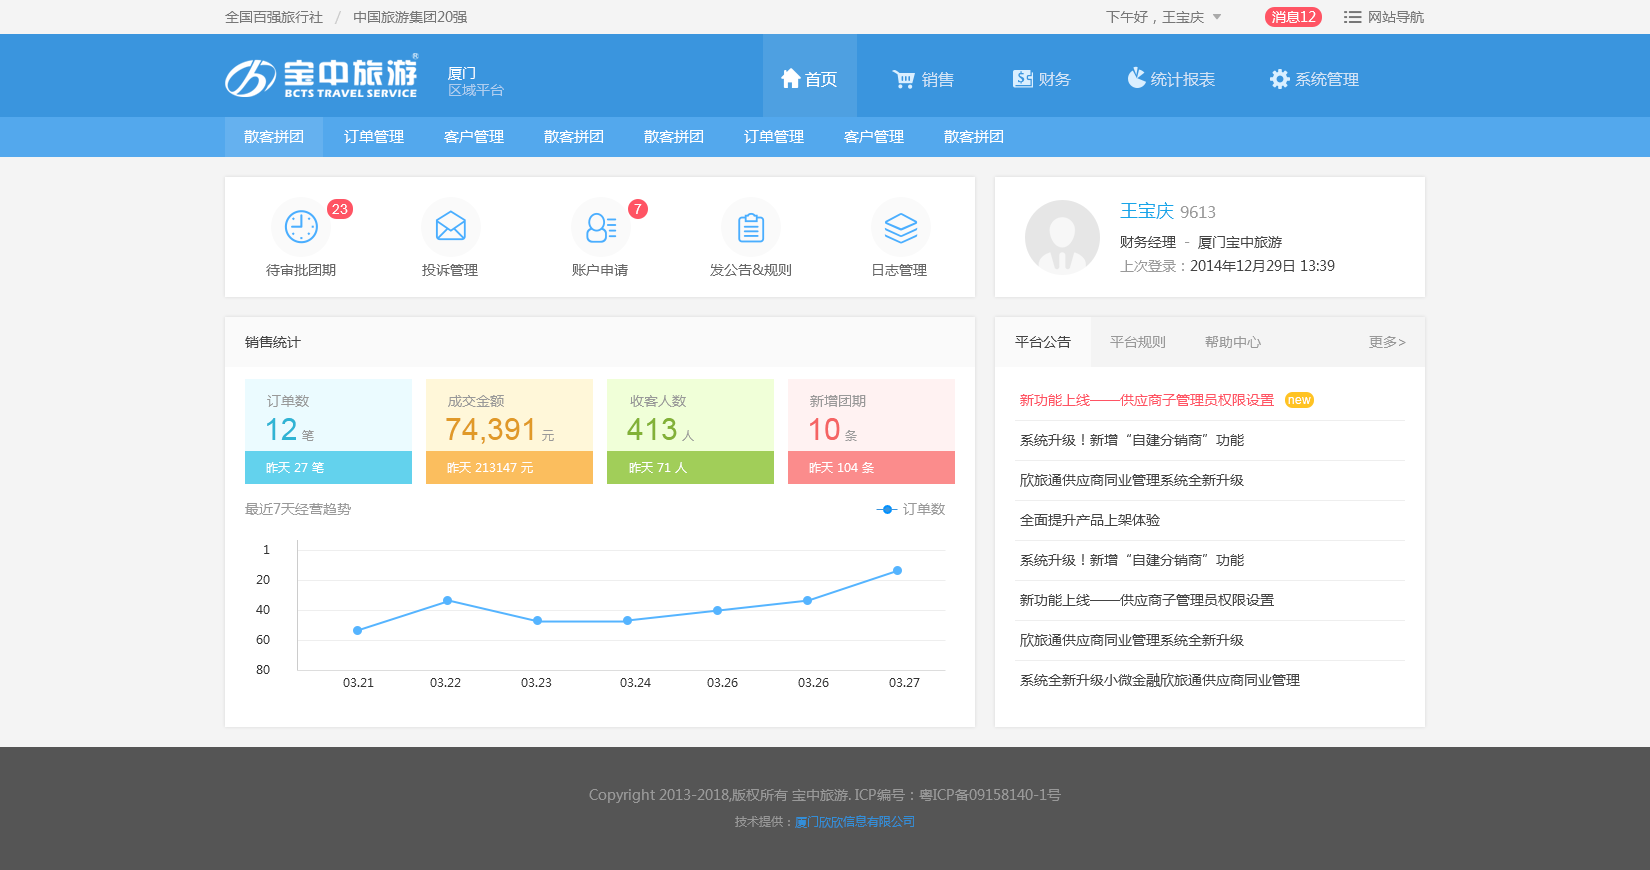Screen dimensions: 1650x870
Task: Click the 厦门 区域平台 label
Action: pos(476,81)
